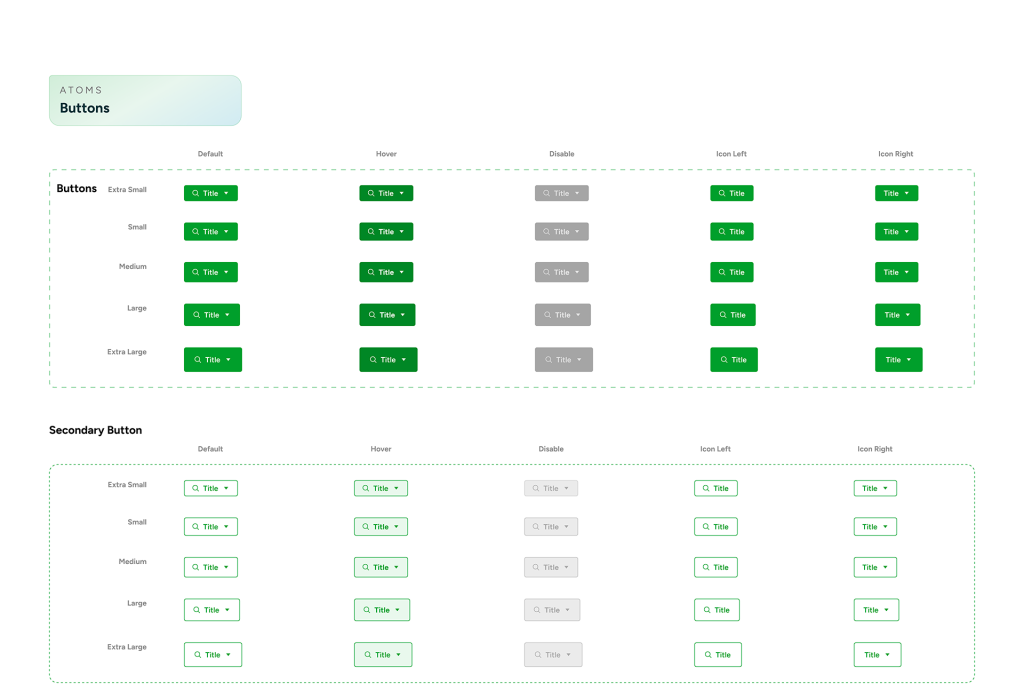Open dropdown arrow on filled Small Default button

pos(226,232)
